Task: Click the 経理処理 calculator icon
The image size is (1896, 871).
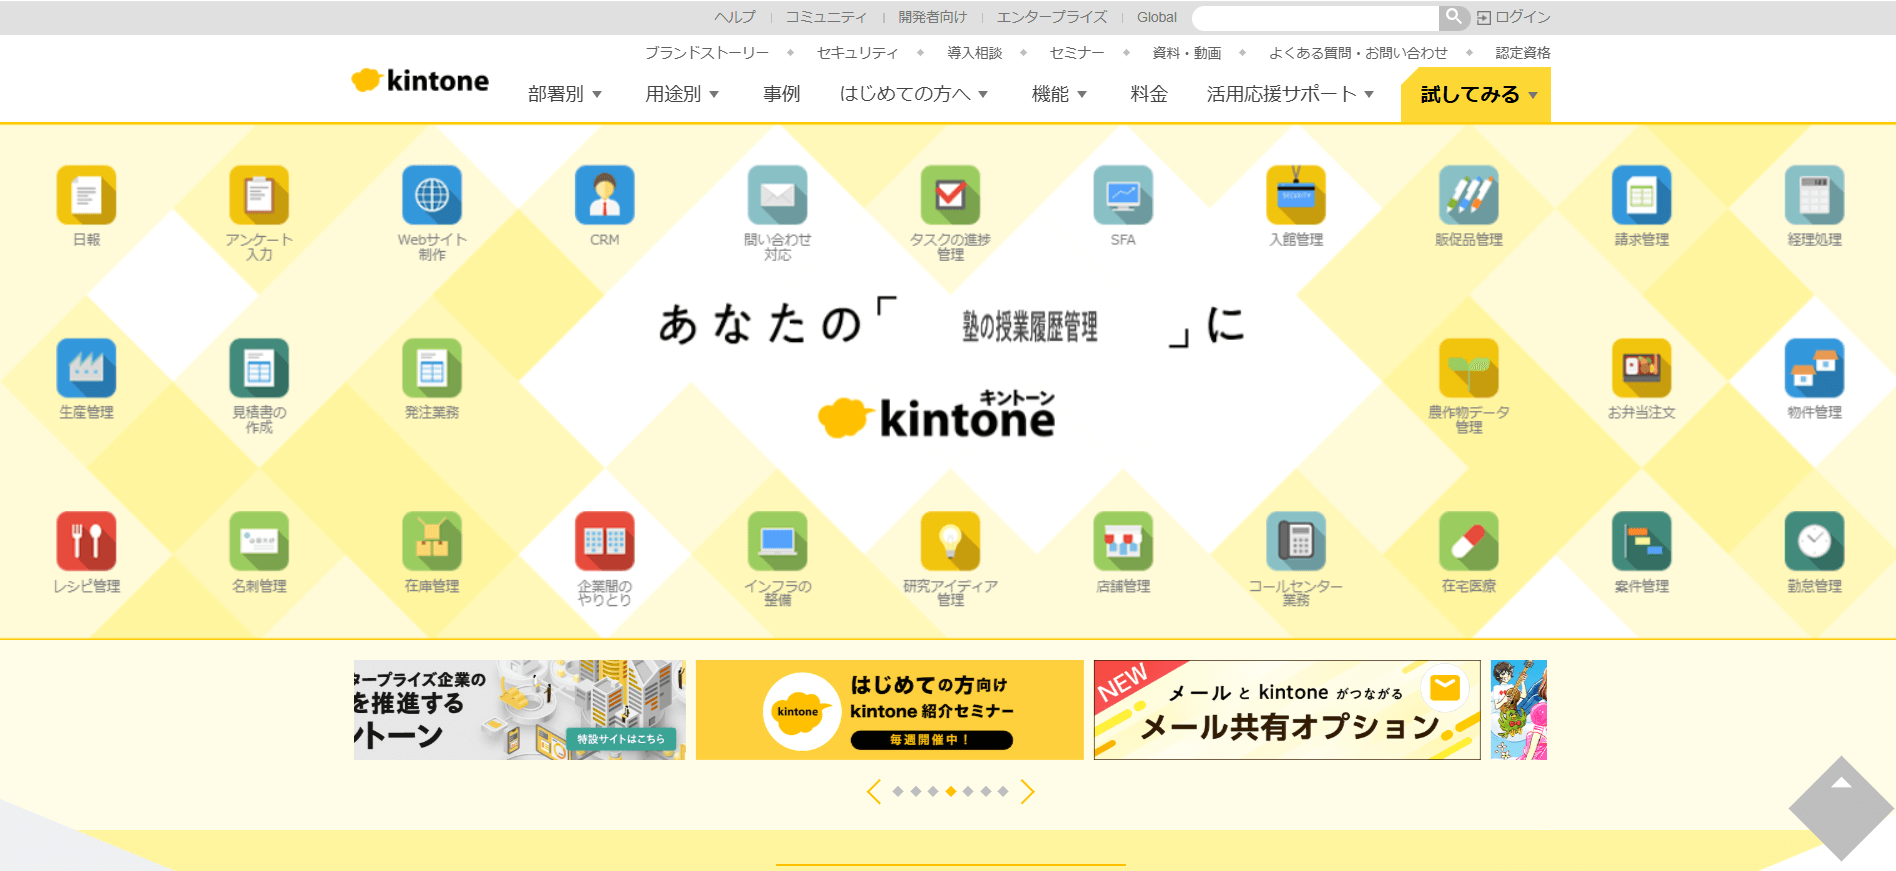Action: pyautogui.click(x=1815, y=195)
